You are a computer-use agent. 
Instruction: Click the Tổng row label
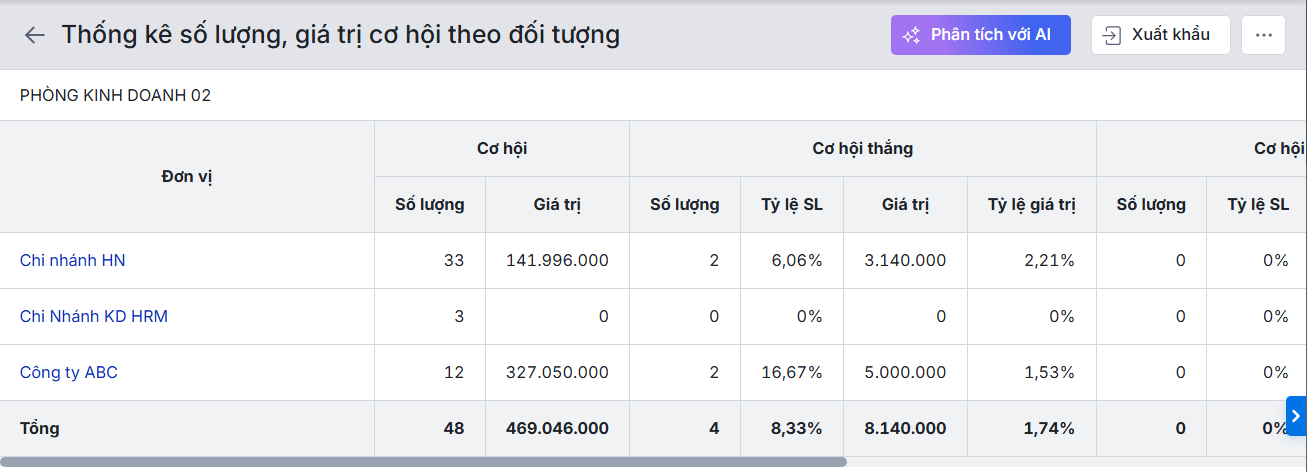coord(40,428)
